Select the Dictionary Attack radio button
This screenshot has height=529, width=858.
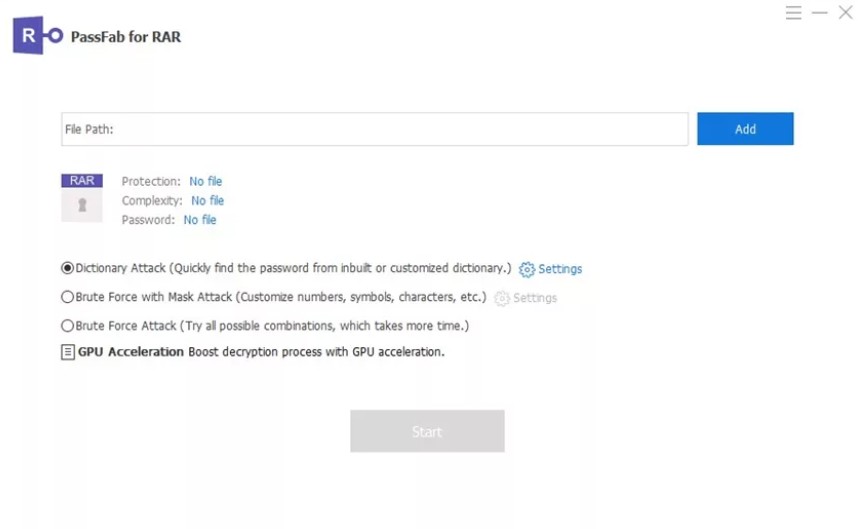(67, 268)
